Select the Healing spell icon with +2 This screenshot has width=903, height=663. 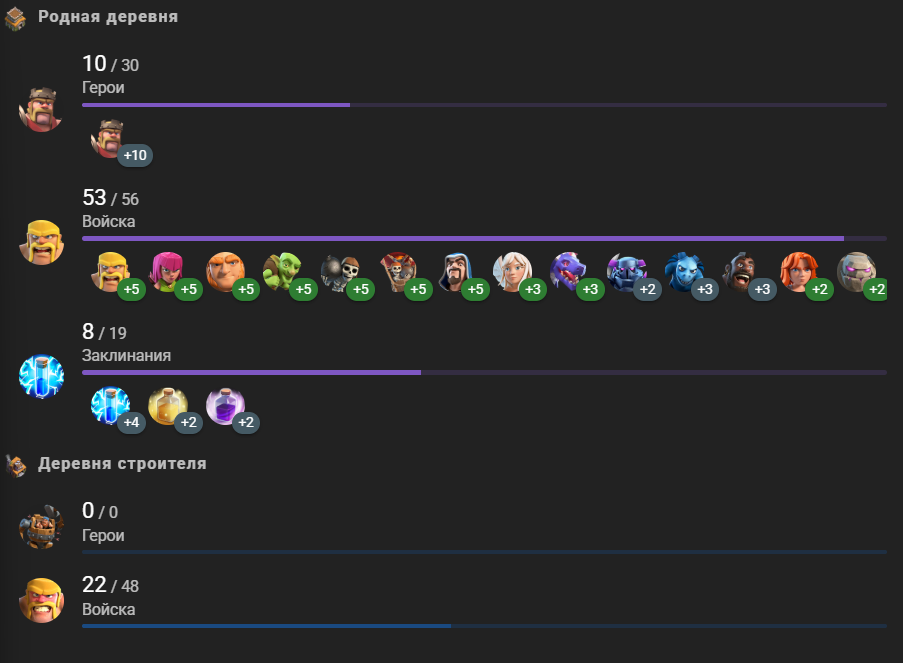[x=168, y=406]
